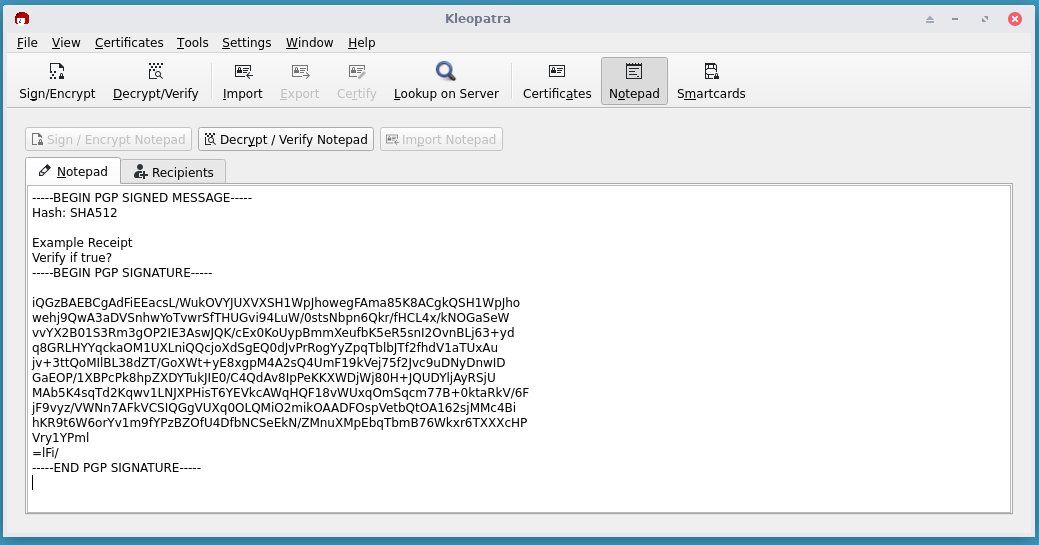
Task: Click the keep-above arrow in title bar
Action: point(930,19)
